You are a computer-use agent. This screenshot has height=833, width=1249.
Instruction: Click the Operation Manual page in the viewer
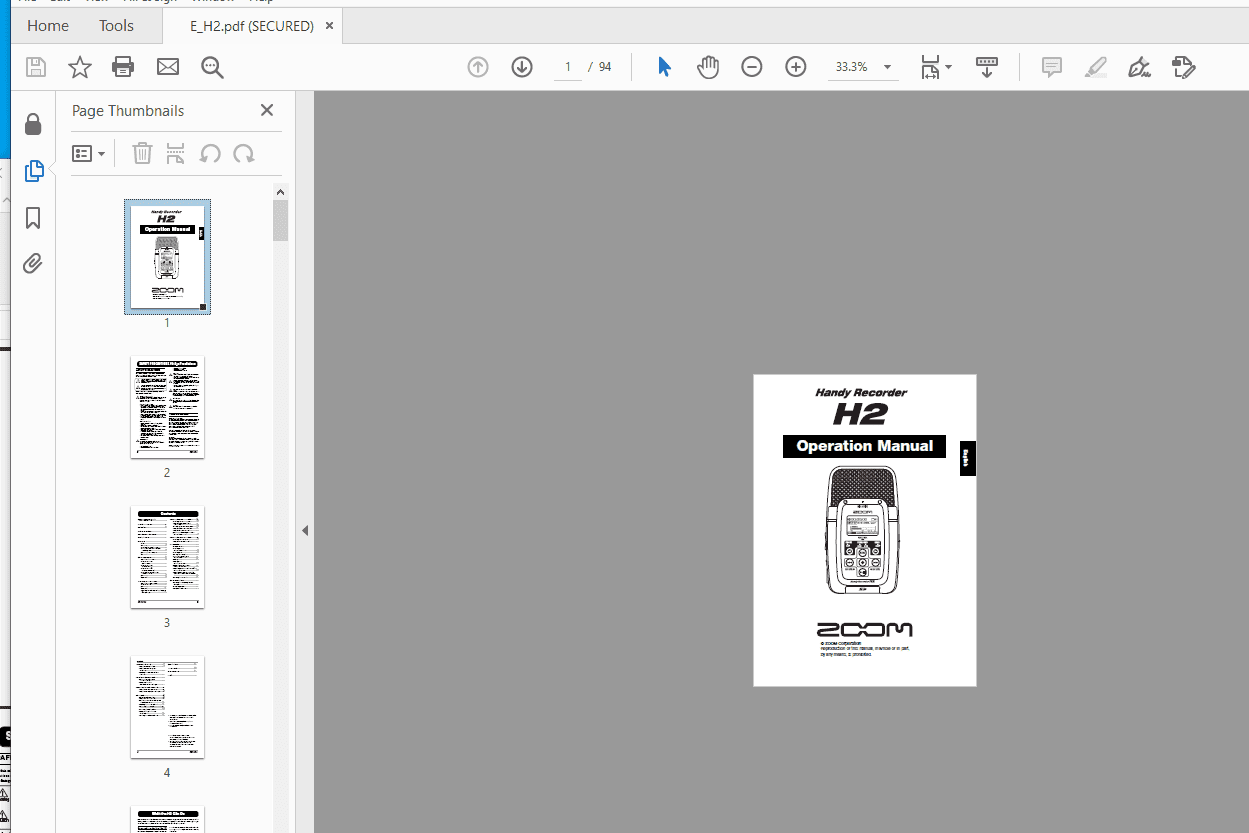coord(865,530)
